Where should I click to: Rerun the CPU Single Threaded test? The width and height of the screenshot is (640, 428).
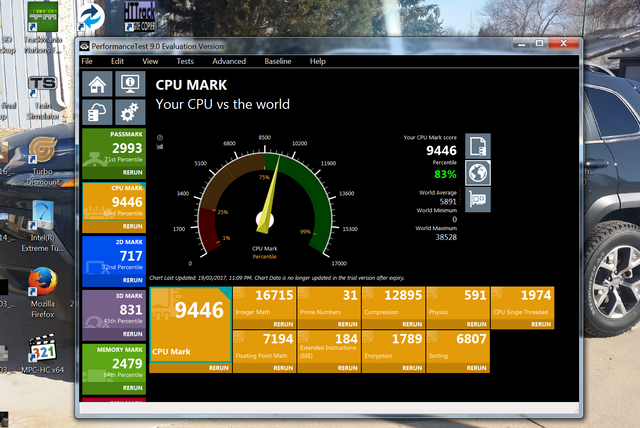[x=541, y=324]
